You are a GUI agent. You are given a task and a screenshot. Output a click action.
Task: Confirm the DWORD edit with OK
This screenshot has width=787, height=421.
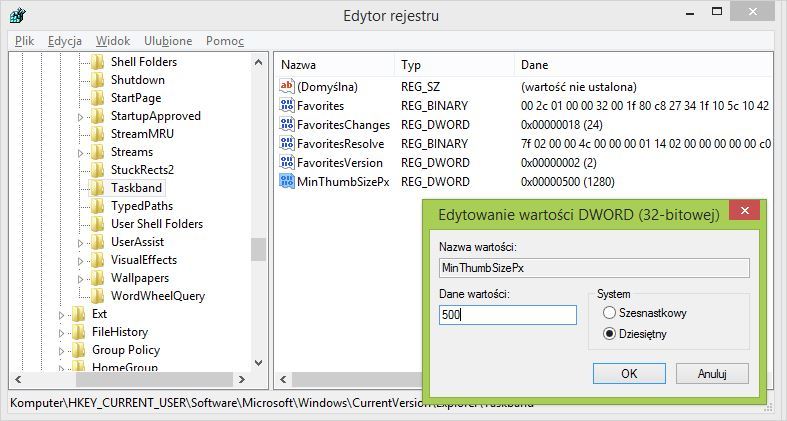(x=629, y=374)
